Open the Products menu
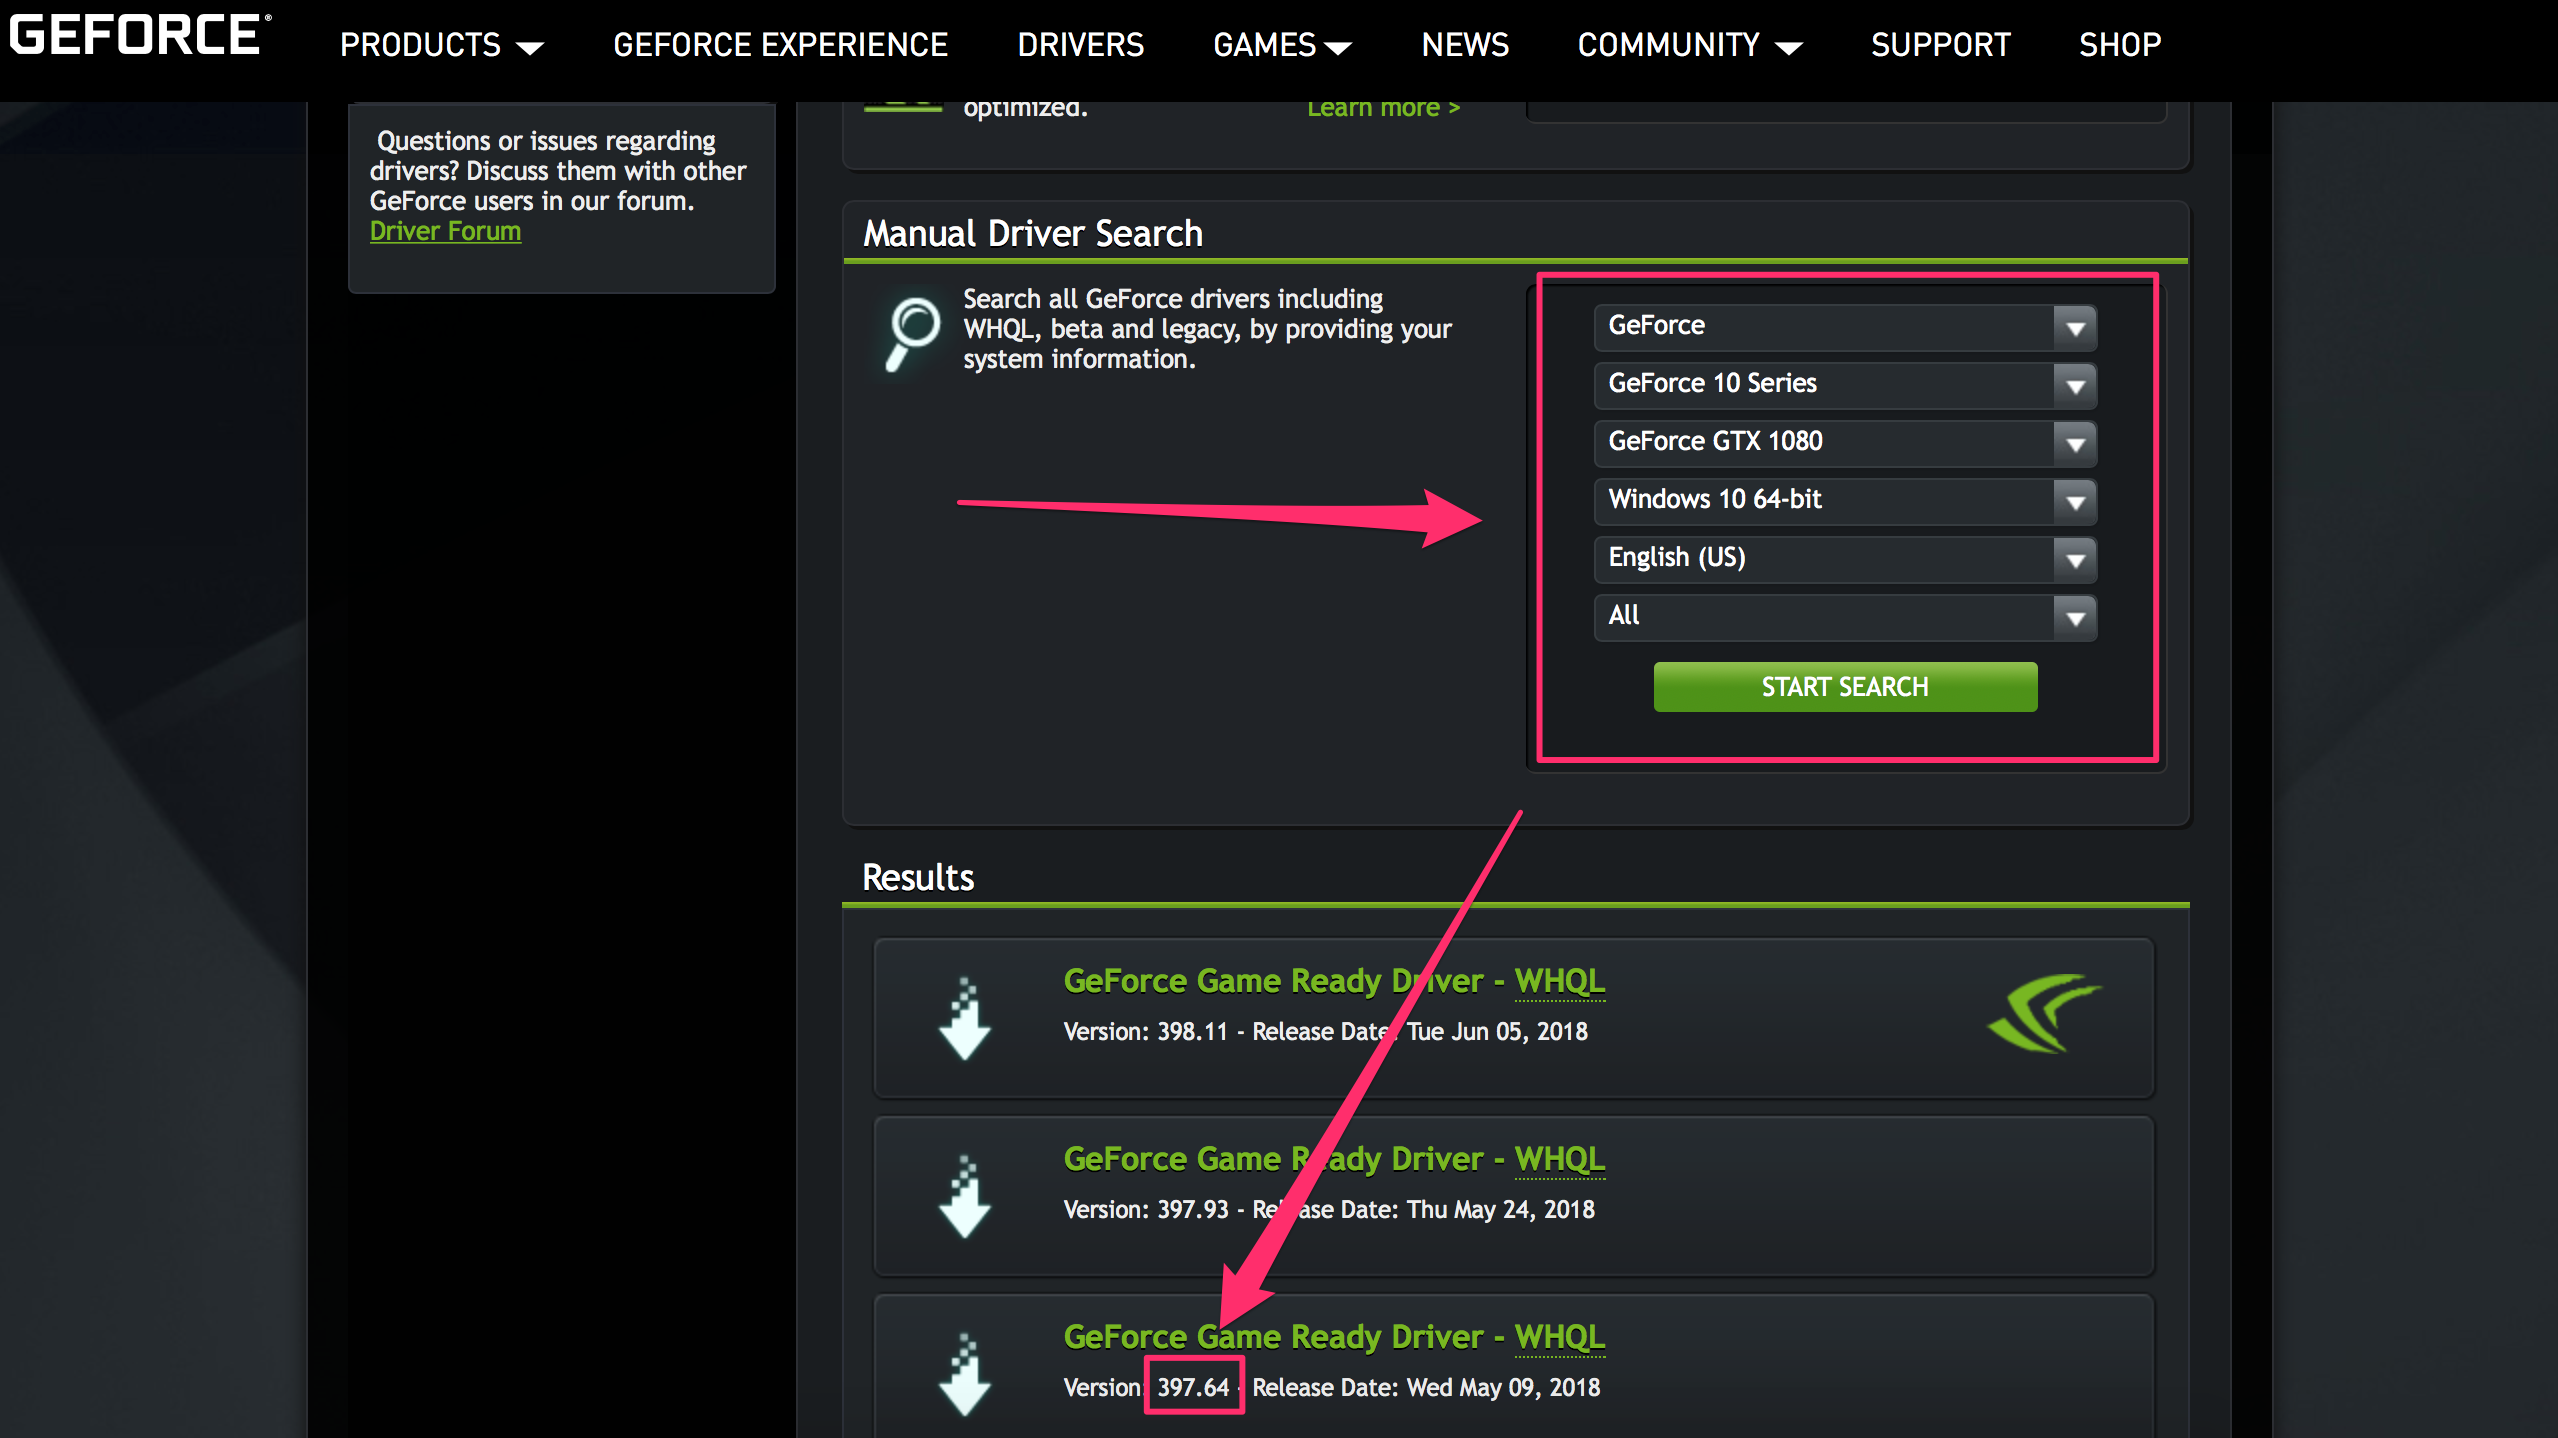This screenshot has height=1438, width=2558. 441,45
